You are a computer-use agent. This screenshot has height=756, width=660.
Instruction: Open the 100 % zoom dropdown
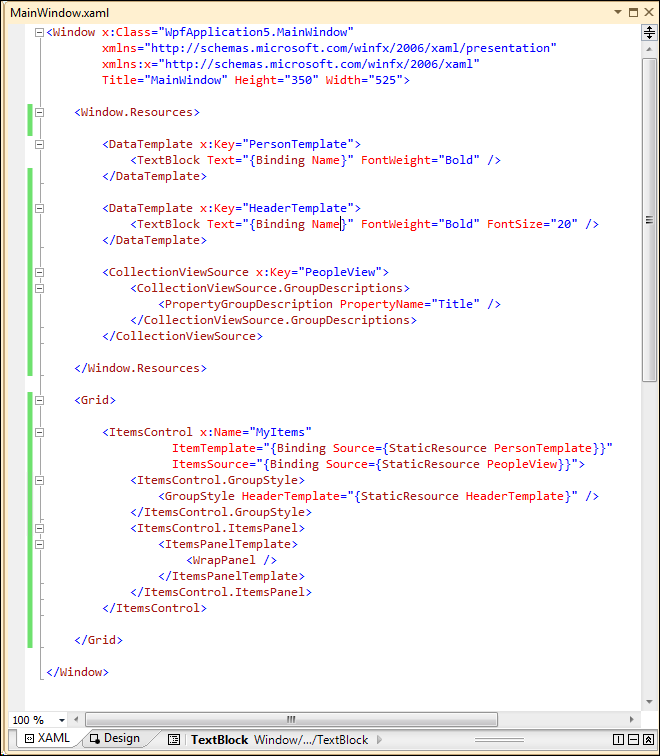[x=62, y=720]
